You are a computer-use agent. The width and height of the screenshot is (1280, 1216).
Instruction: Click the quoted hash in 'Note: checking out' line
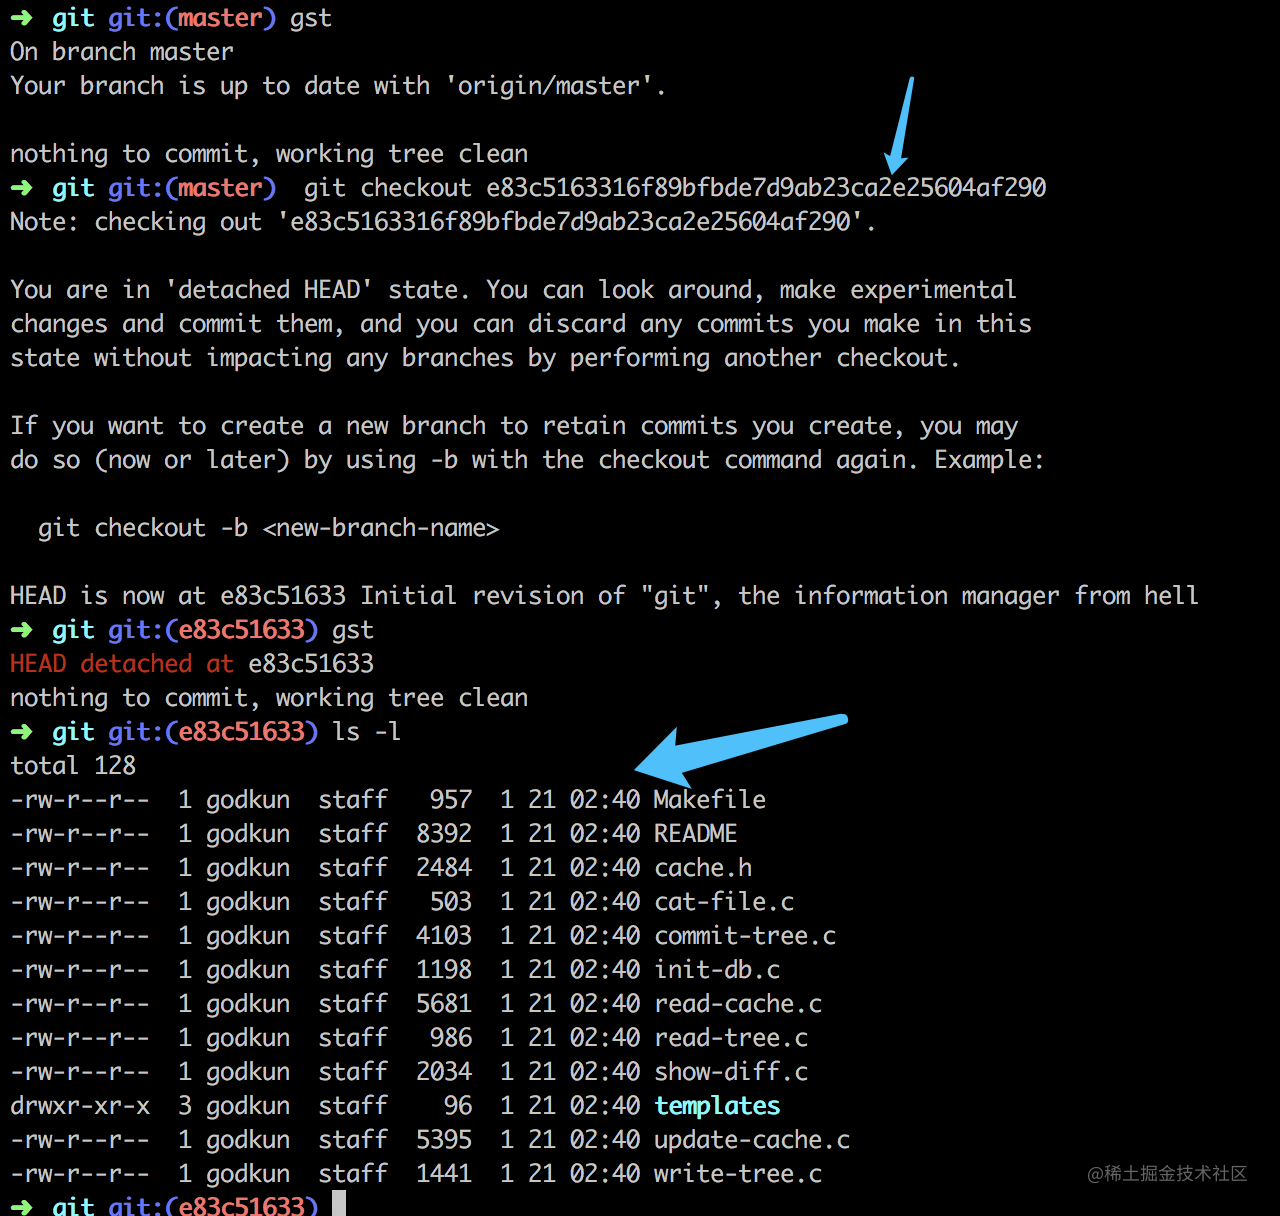coord(570,221)
